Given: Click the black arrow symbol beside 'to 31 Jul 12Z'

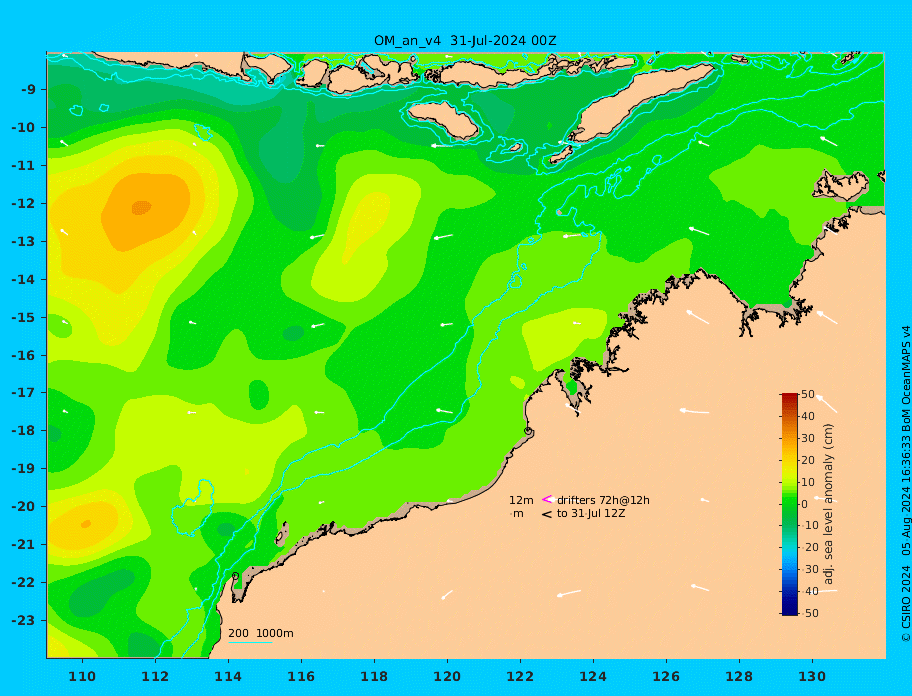Looking at the screenshot, I should click(x=547, y=514).
